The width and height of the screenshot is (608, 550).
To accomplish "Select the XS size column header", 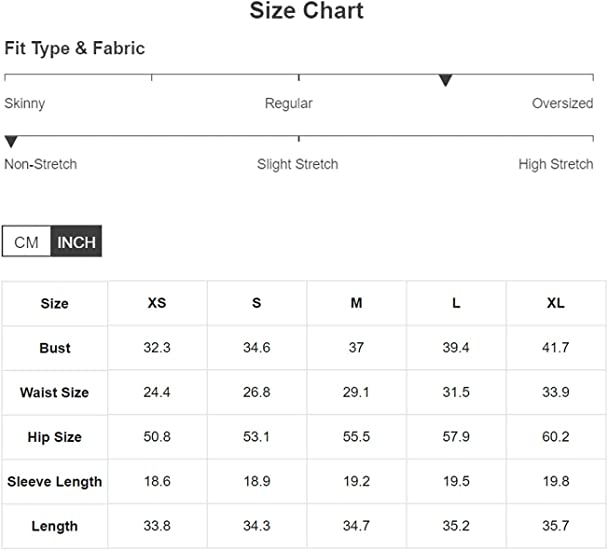I will pos(157,303).
